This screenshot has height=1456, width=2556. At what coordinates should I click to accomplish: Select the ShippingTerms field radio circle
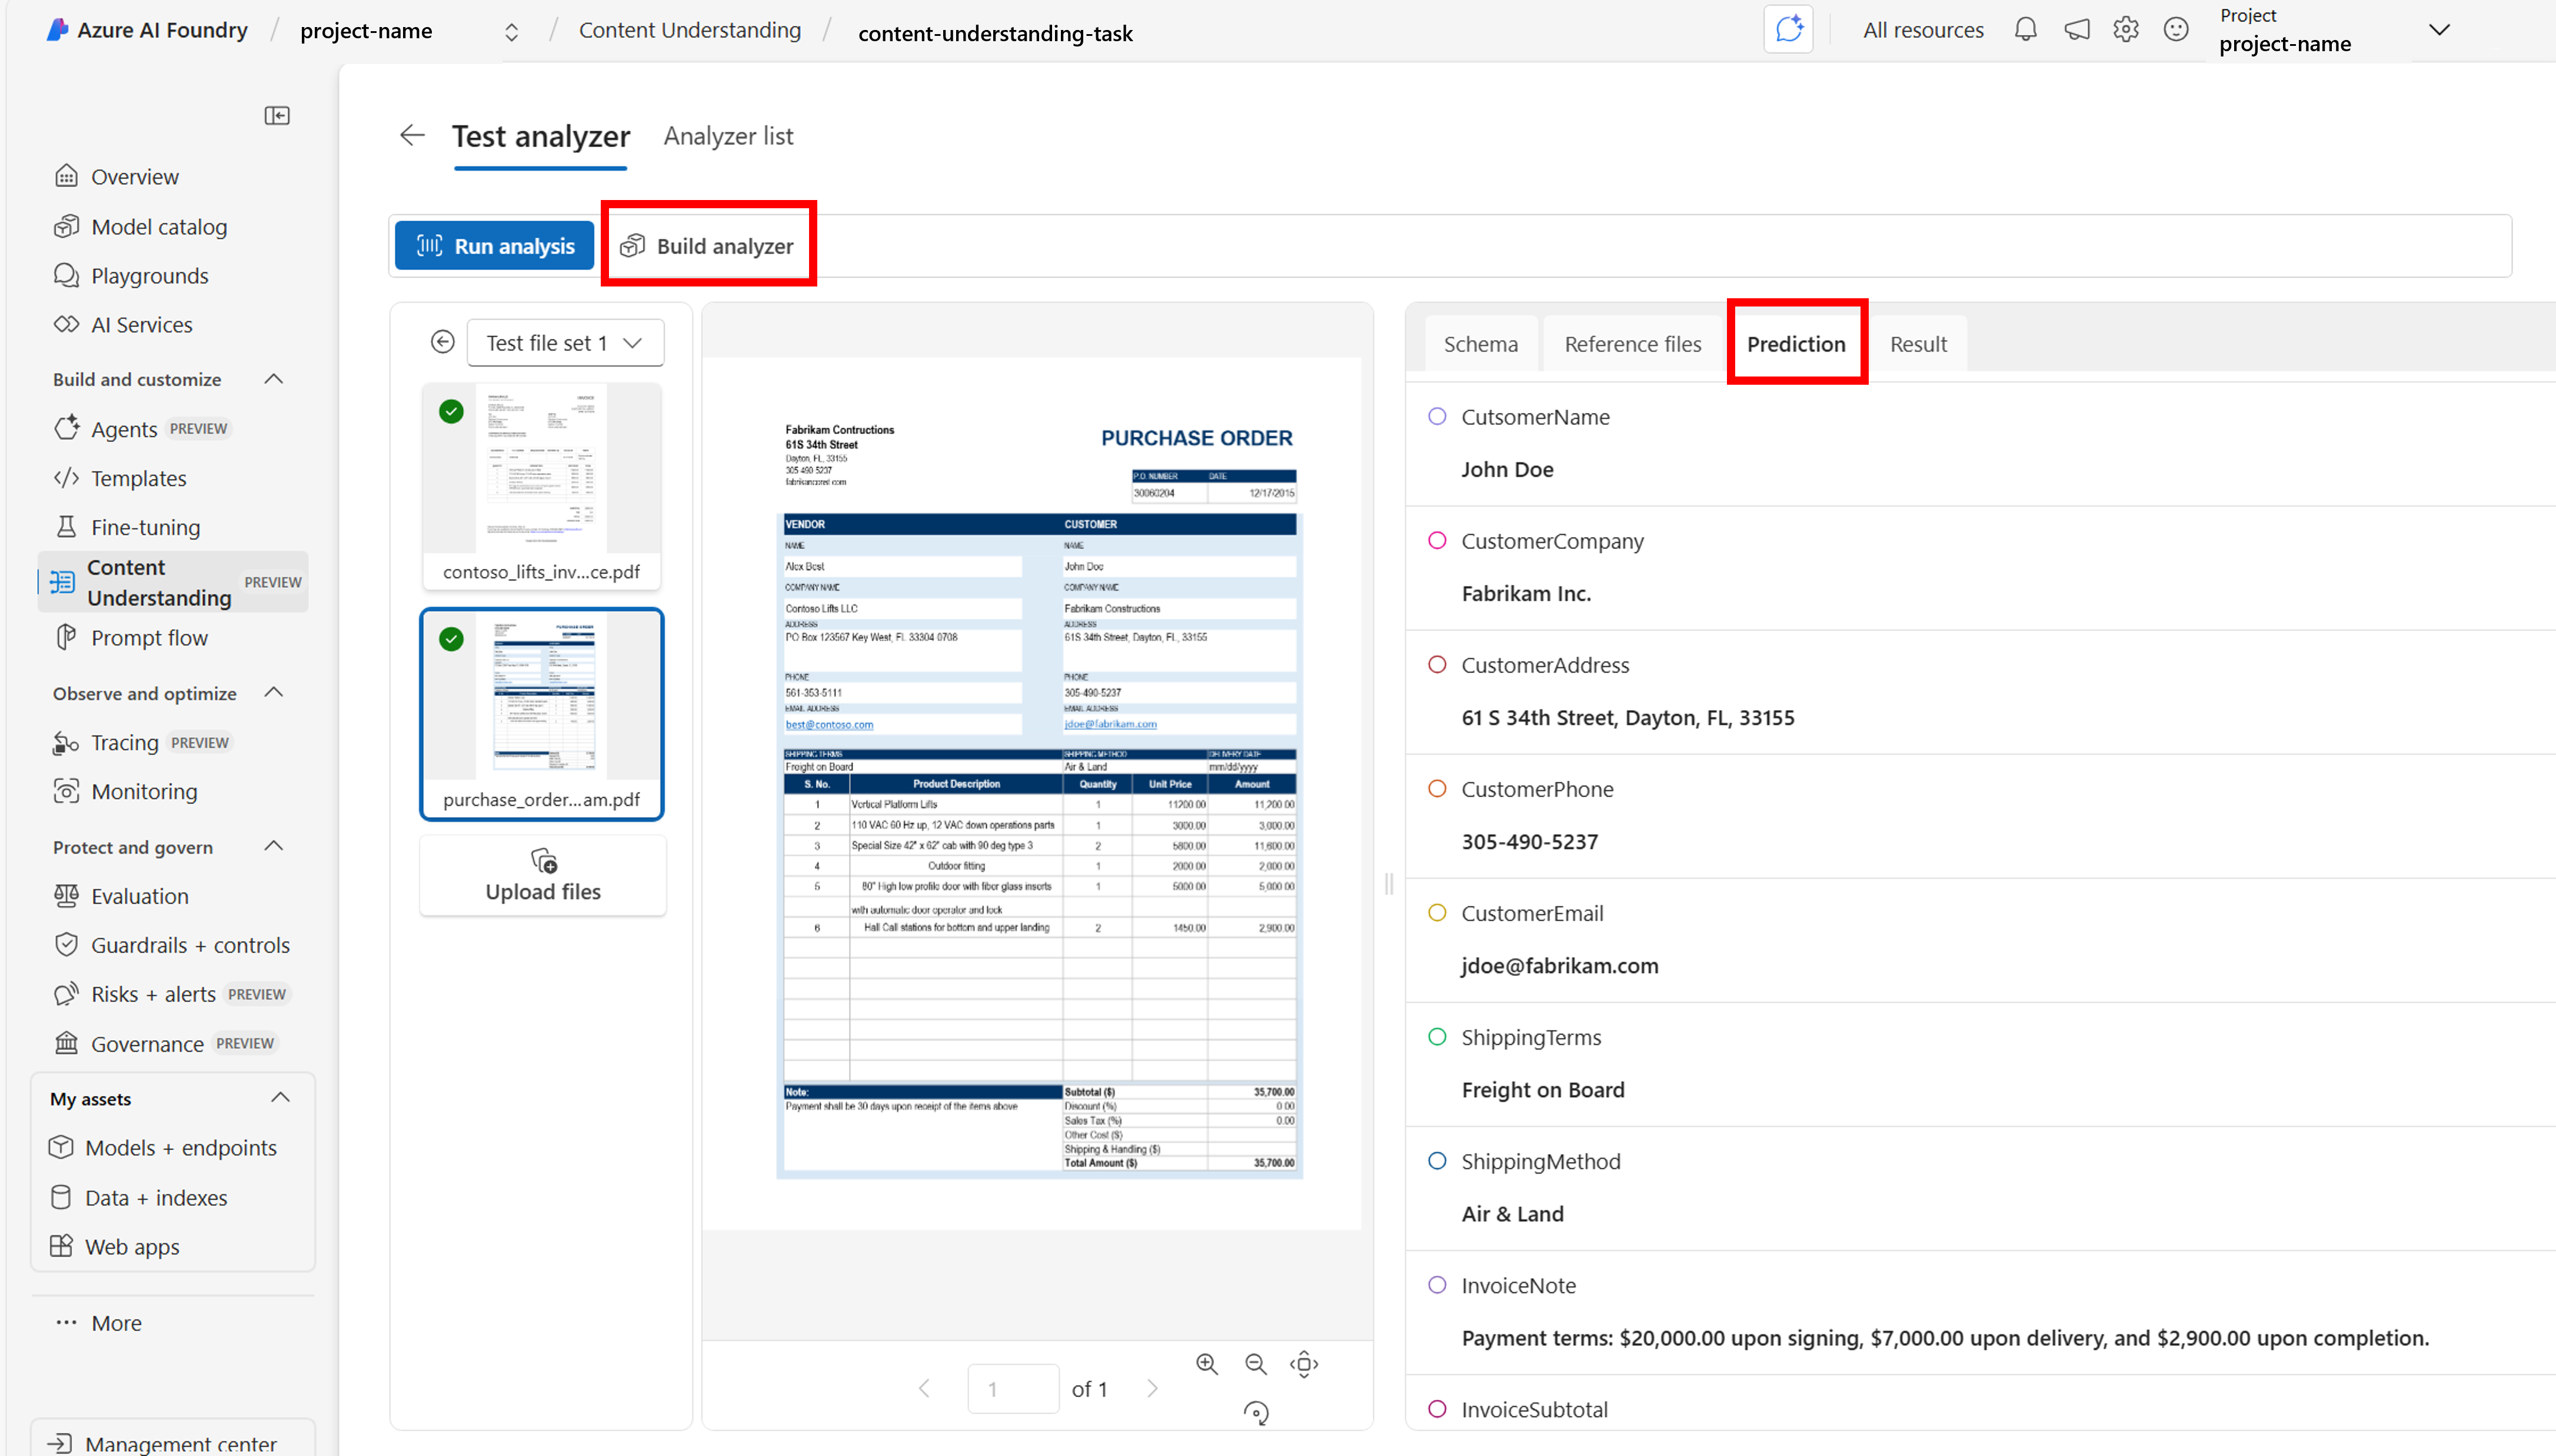1437,1037
